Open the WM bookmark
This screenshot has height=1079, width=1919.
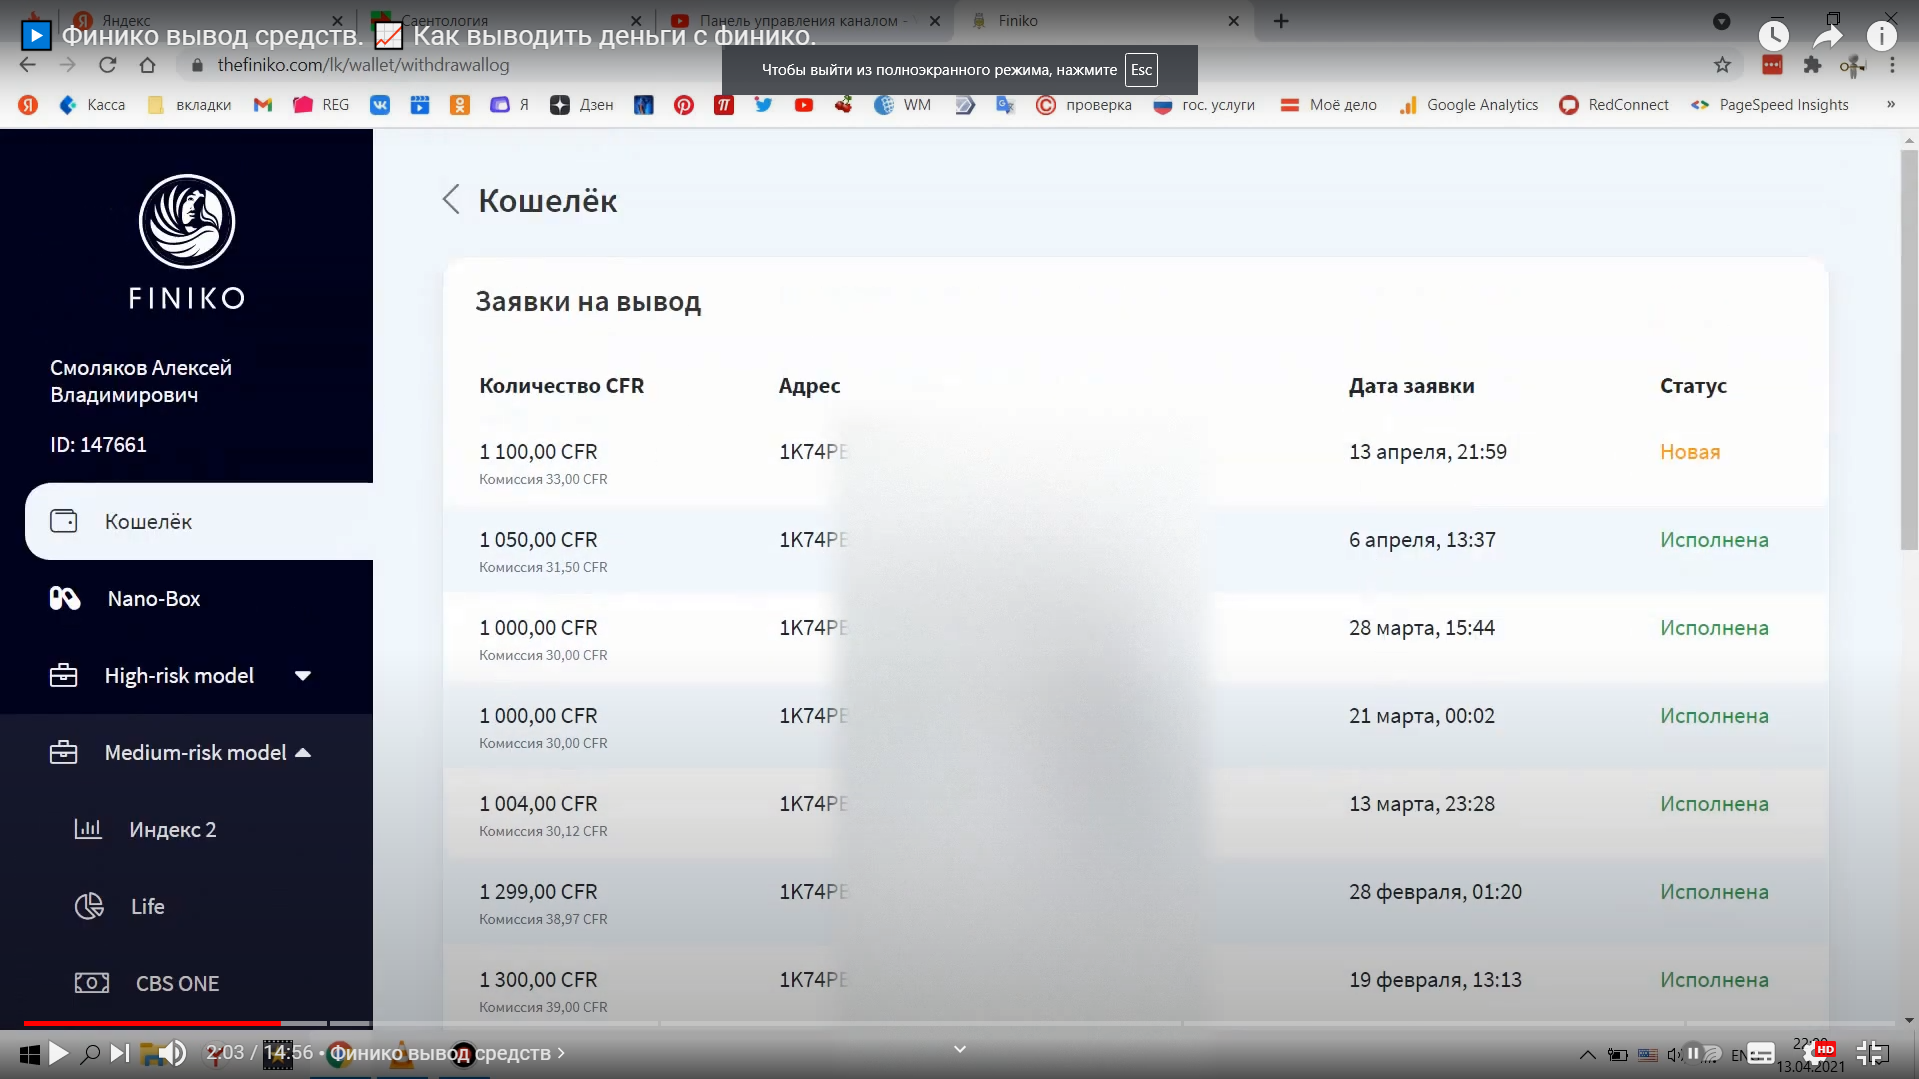[x=903, y=105]
